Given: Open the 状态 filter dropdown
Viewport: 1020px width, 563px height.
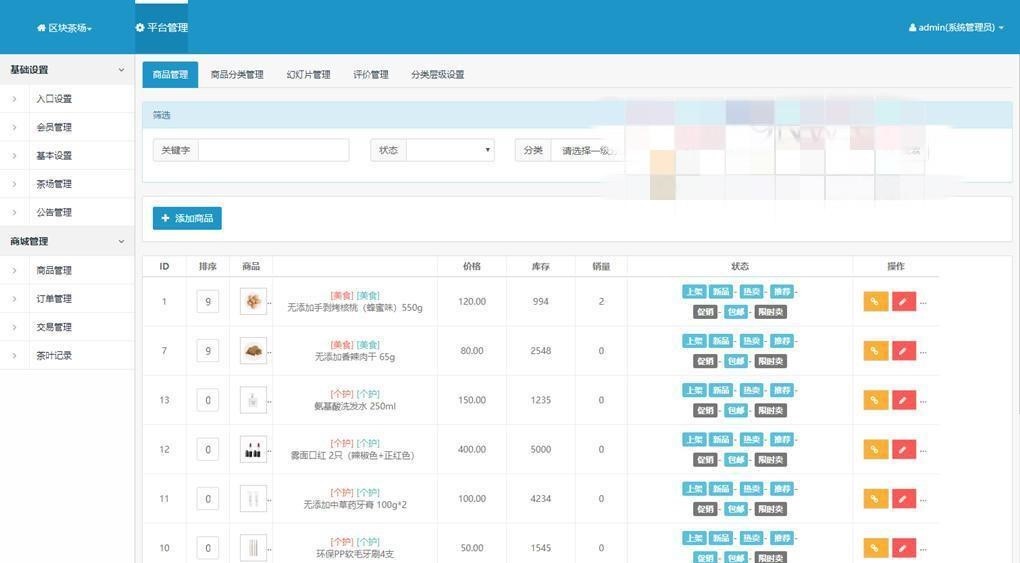Looking at the screenshot, I should [x=450, y=150].
